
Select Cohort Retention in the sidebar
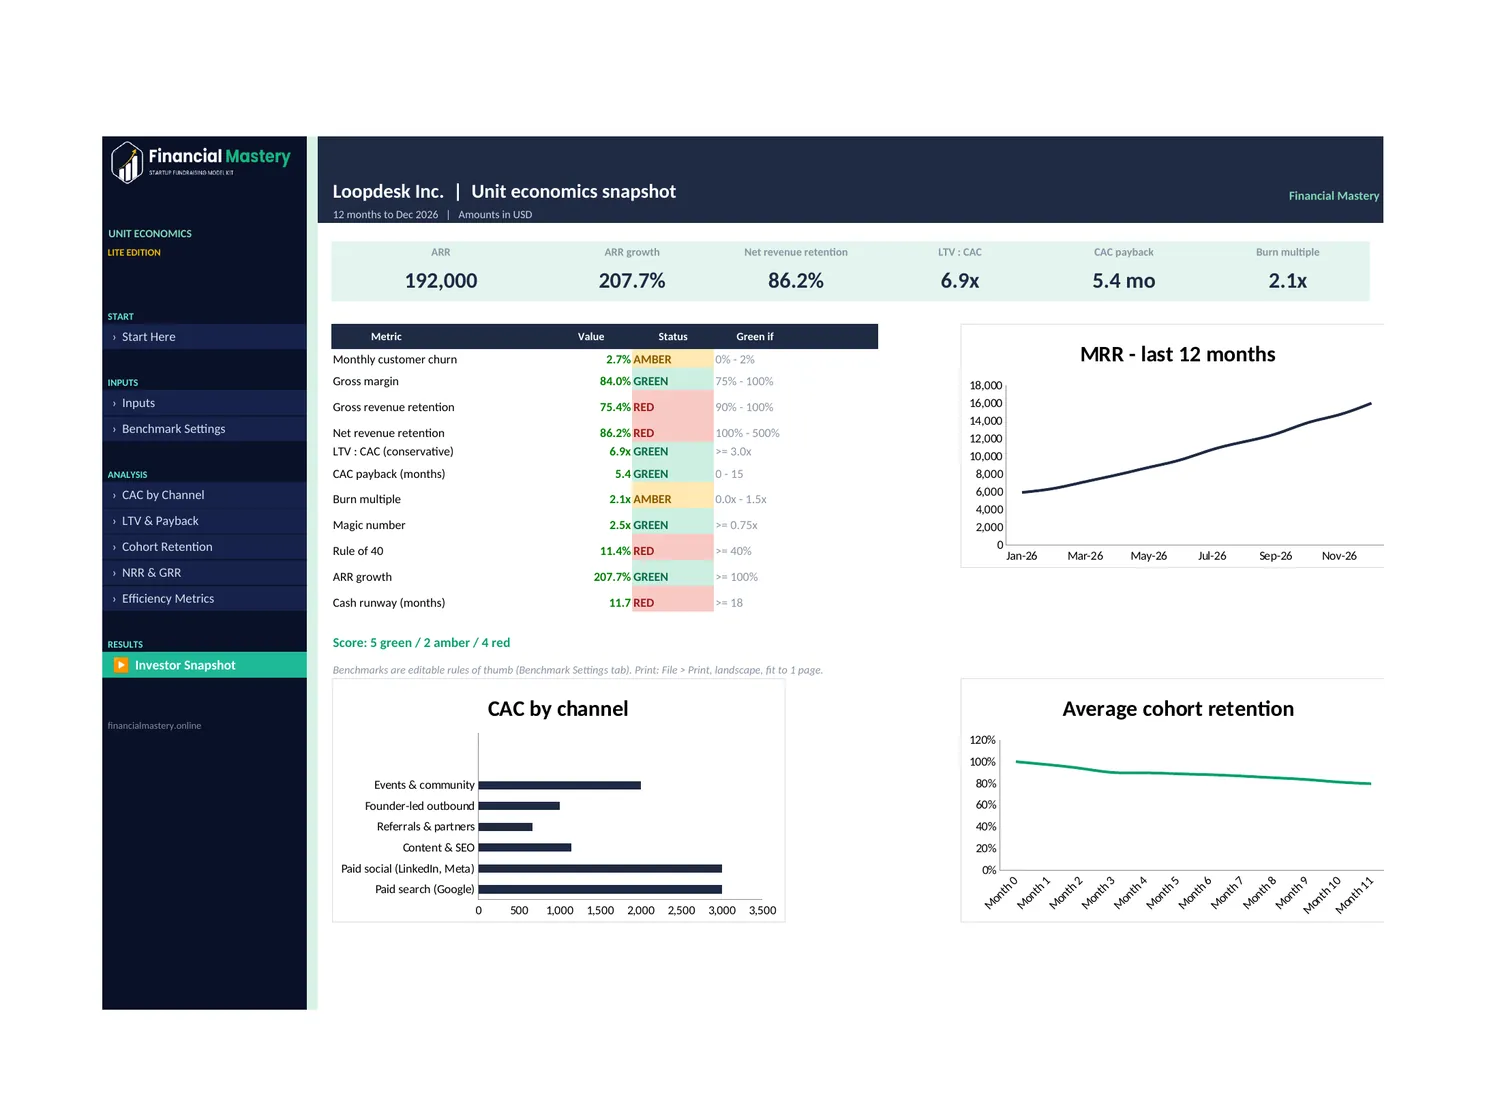(204, 547)
